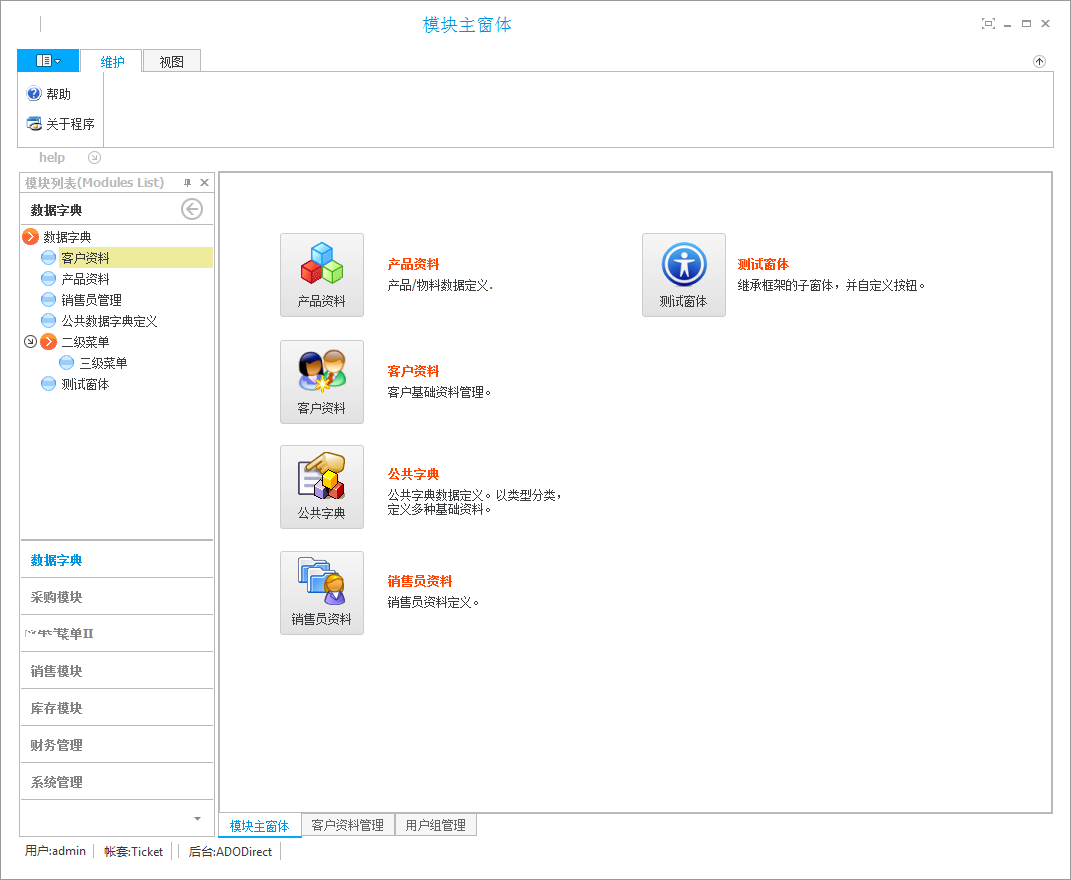The width and height of the screenshot is (1071, 880).
Task: Select 公共数据字典定义 in the tree
Action: pos(109,321)
